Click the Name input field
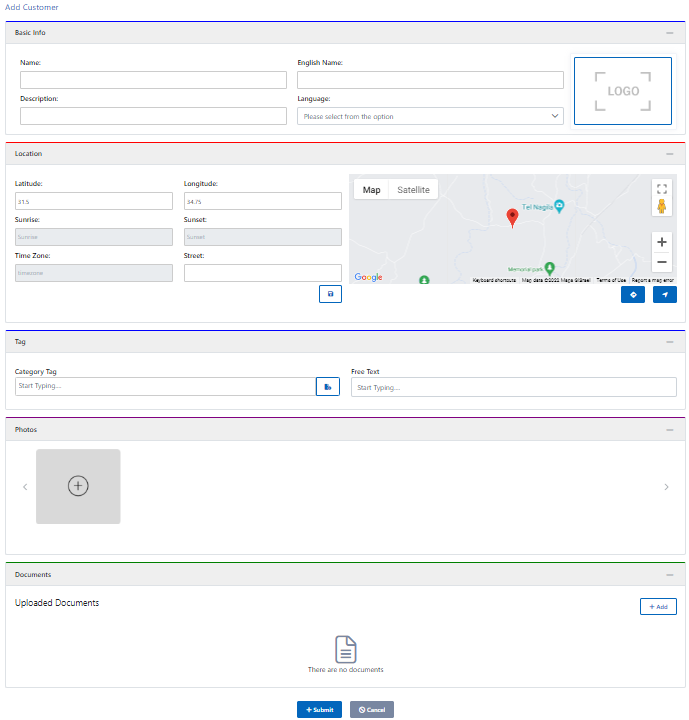 (153, 80)
